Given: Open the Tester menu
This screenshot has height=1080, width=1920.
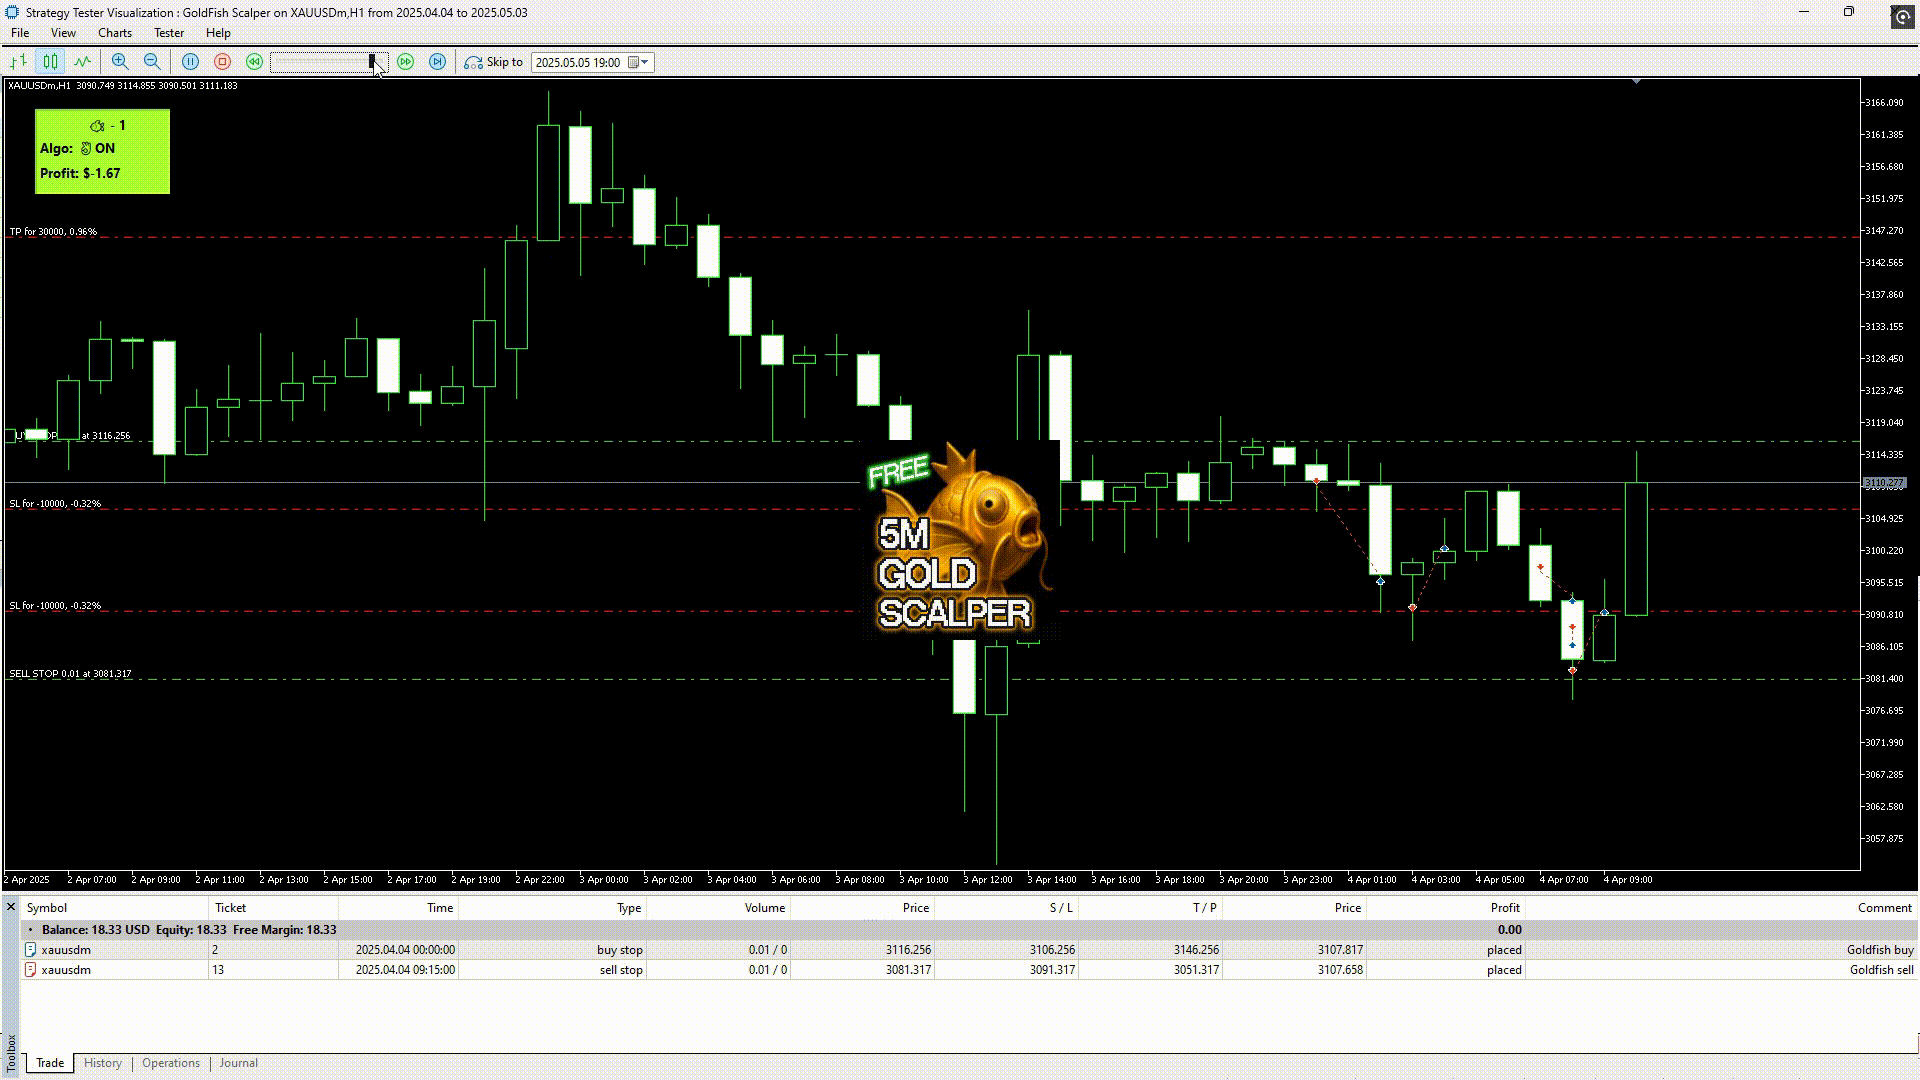Looking at the screenshot, I should point(169,33).
